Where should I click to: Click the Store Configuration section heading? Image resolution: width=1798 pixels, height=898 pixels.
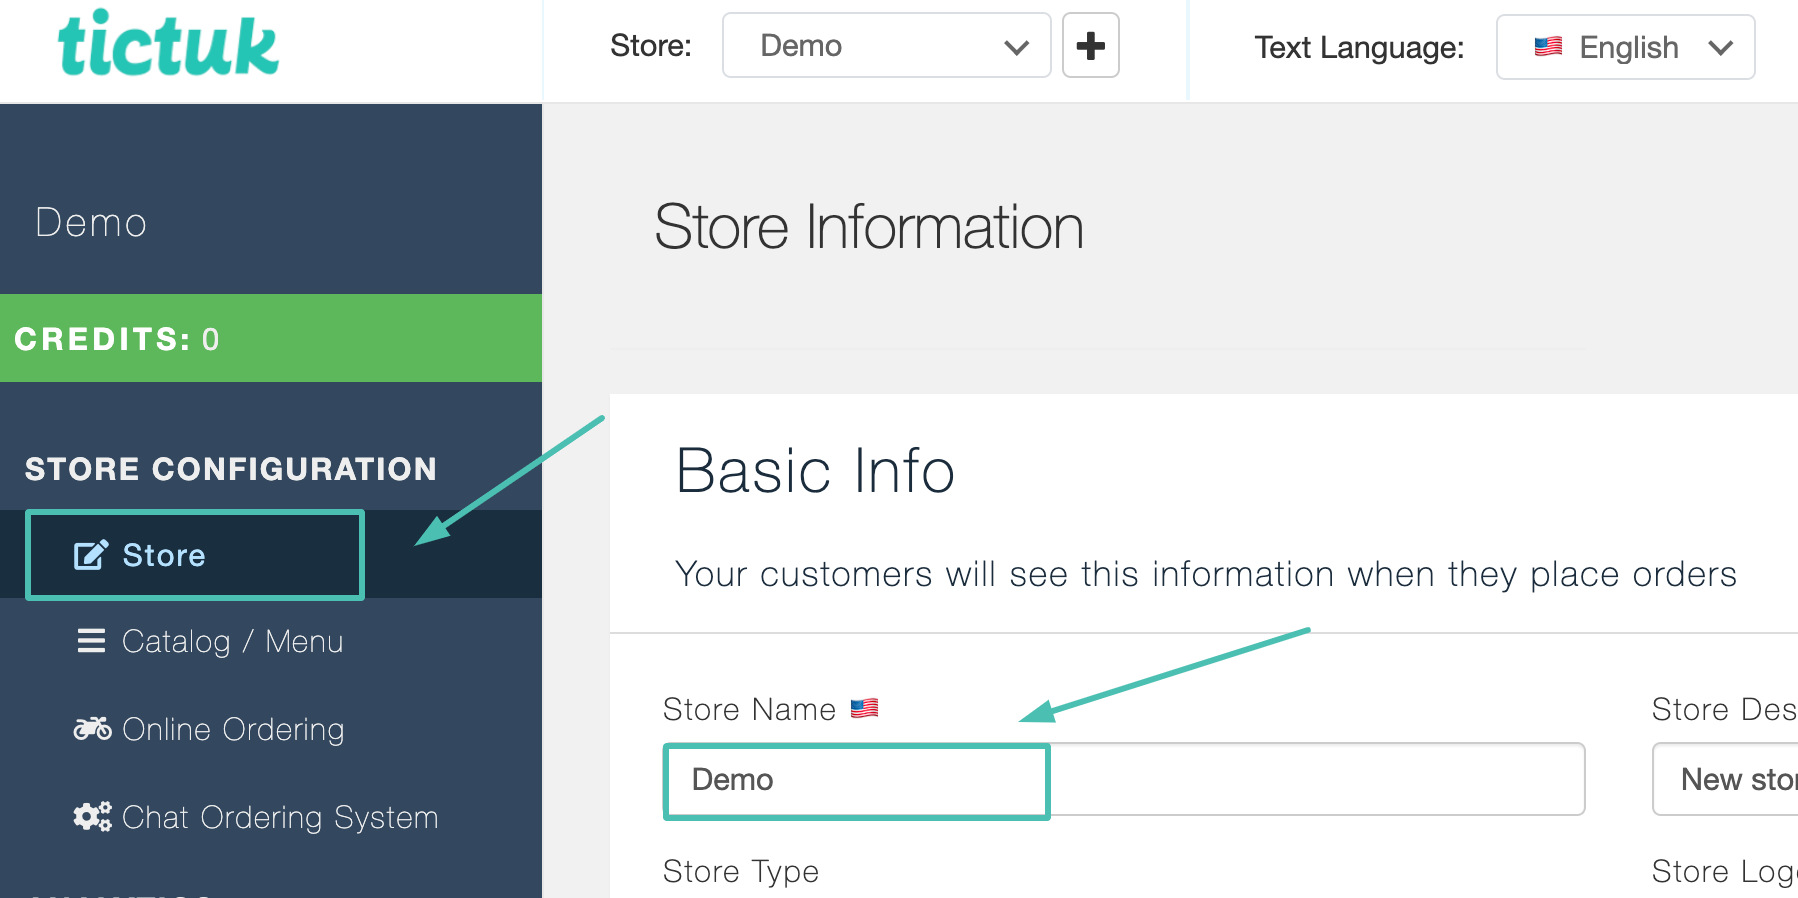[231, 468]
